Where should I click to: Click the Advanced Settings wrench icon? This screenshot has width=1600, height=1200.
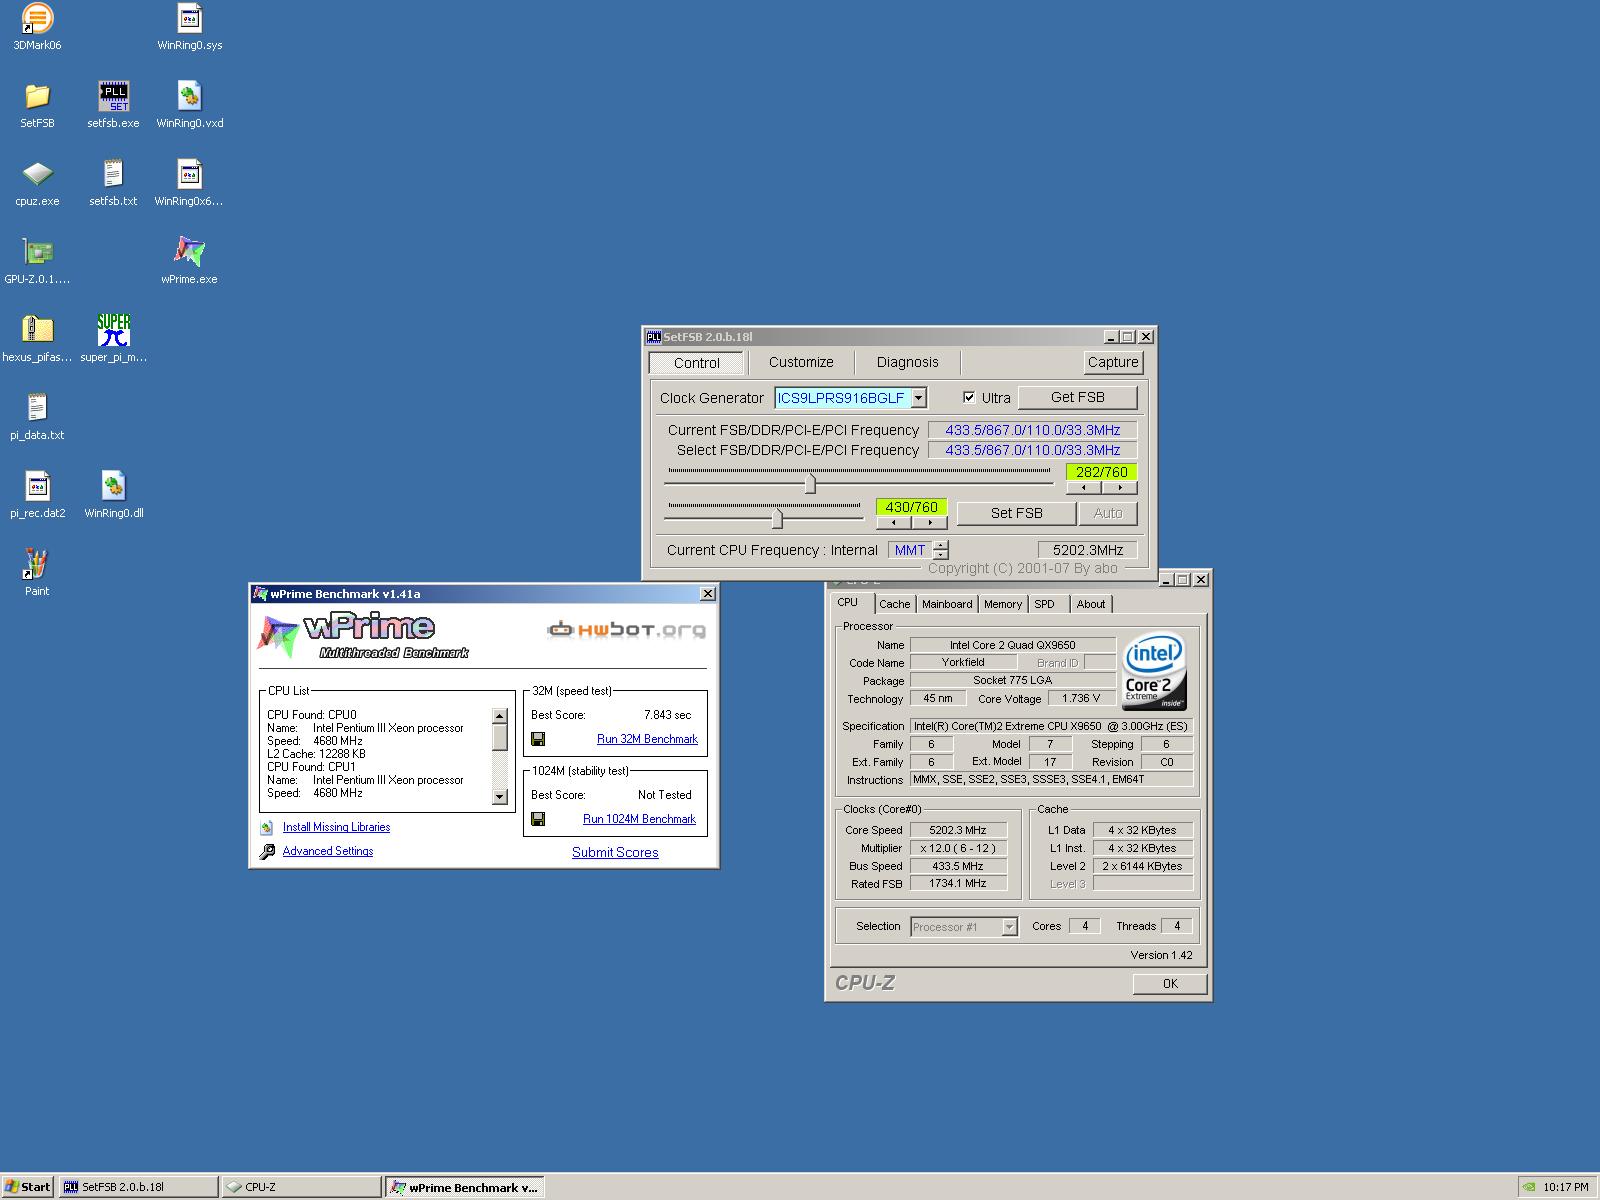(267, 851)
